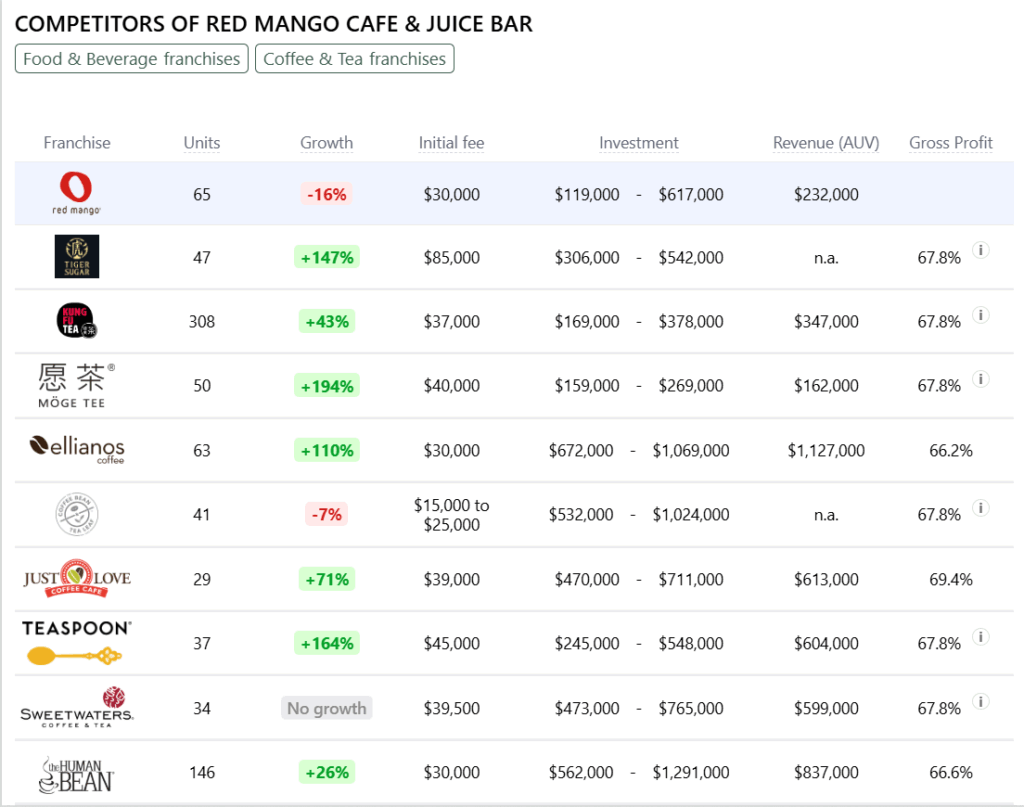This screenshot has height=807, width=1024.
Task: Click the +43% growth badge
Action: click(327, 321)
